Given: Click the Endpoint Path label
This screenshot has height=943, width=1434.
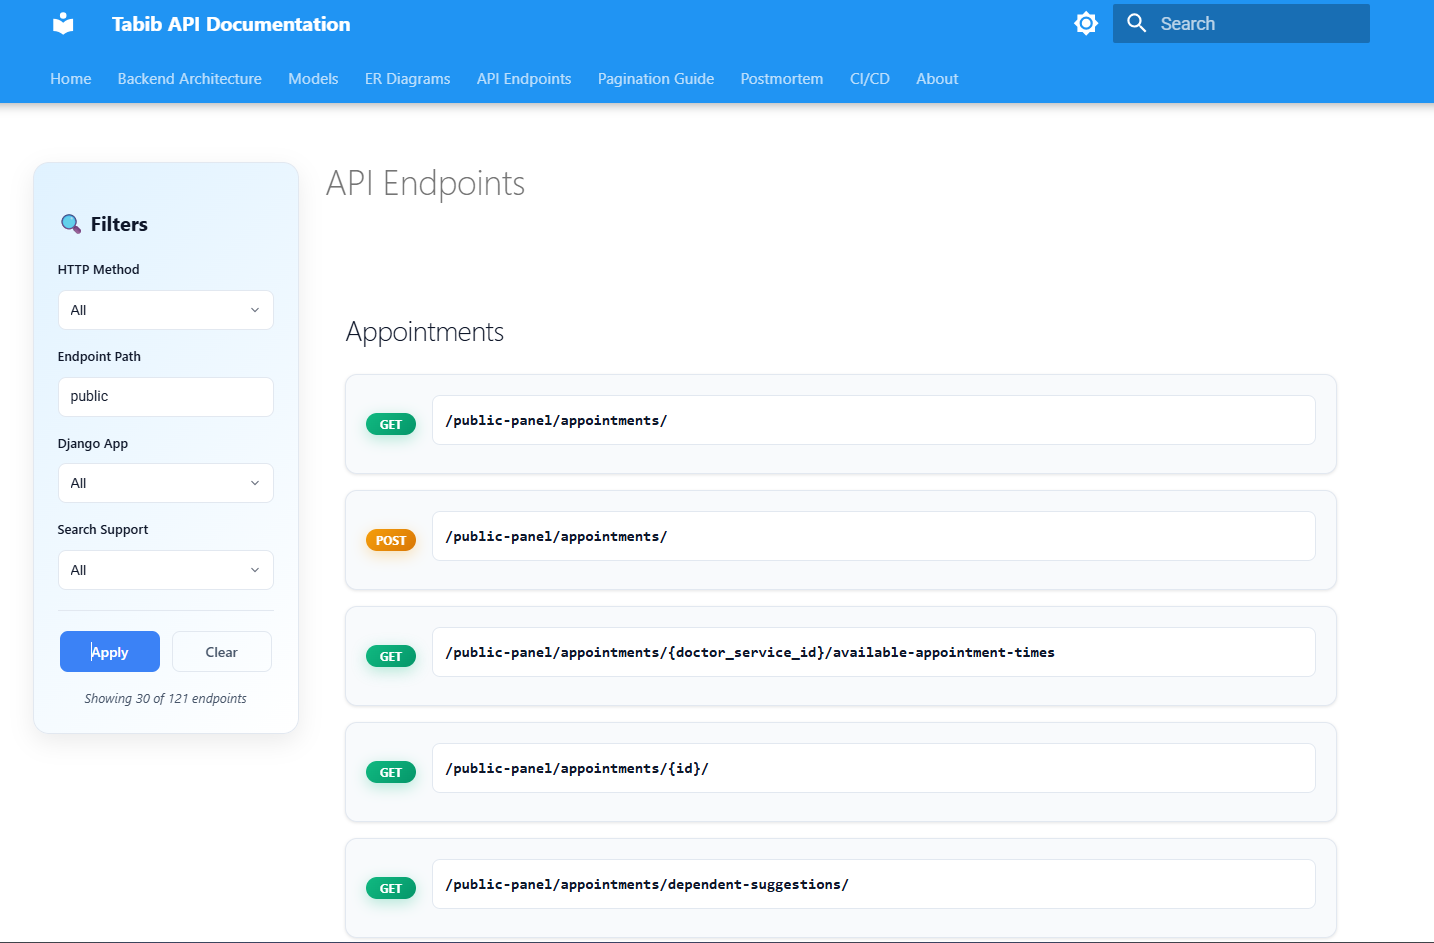Looking at the screenshot, I should click(99, 357).
